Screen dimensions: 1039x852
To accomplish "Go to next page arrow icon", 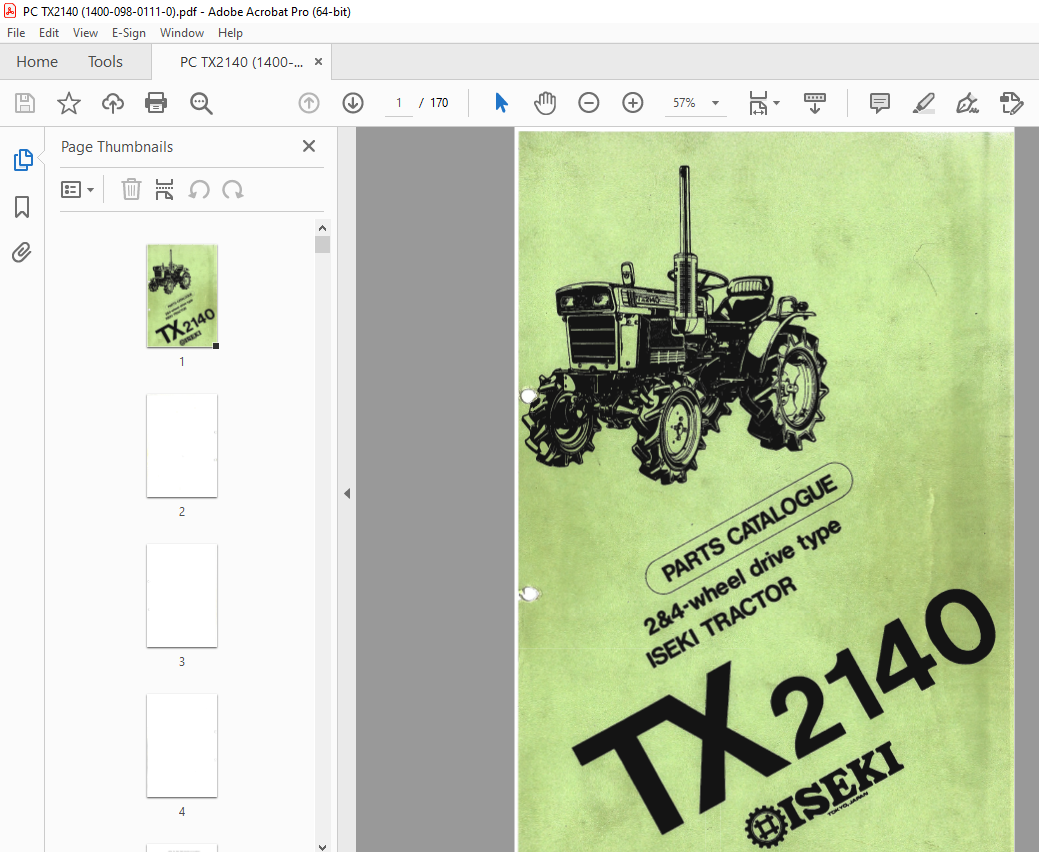I will pyautogui.click(x=353, y=103).
